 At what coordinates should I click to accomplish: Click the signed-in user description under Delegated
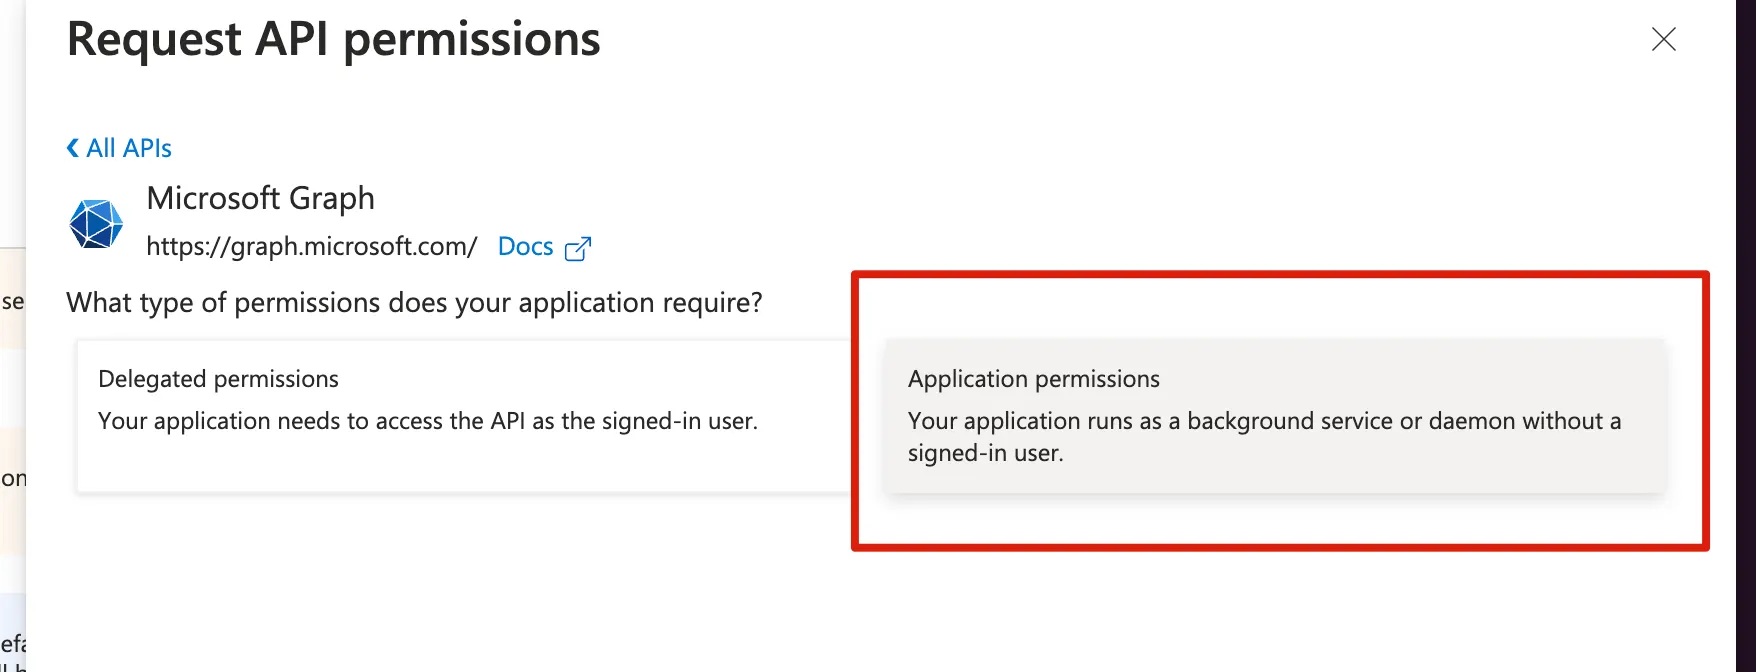(x=427, y=422)
